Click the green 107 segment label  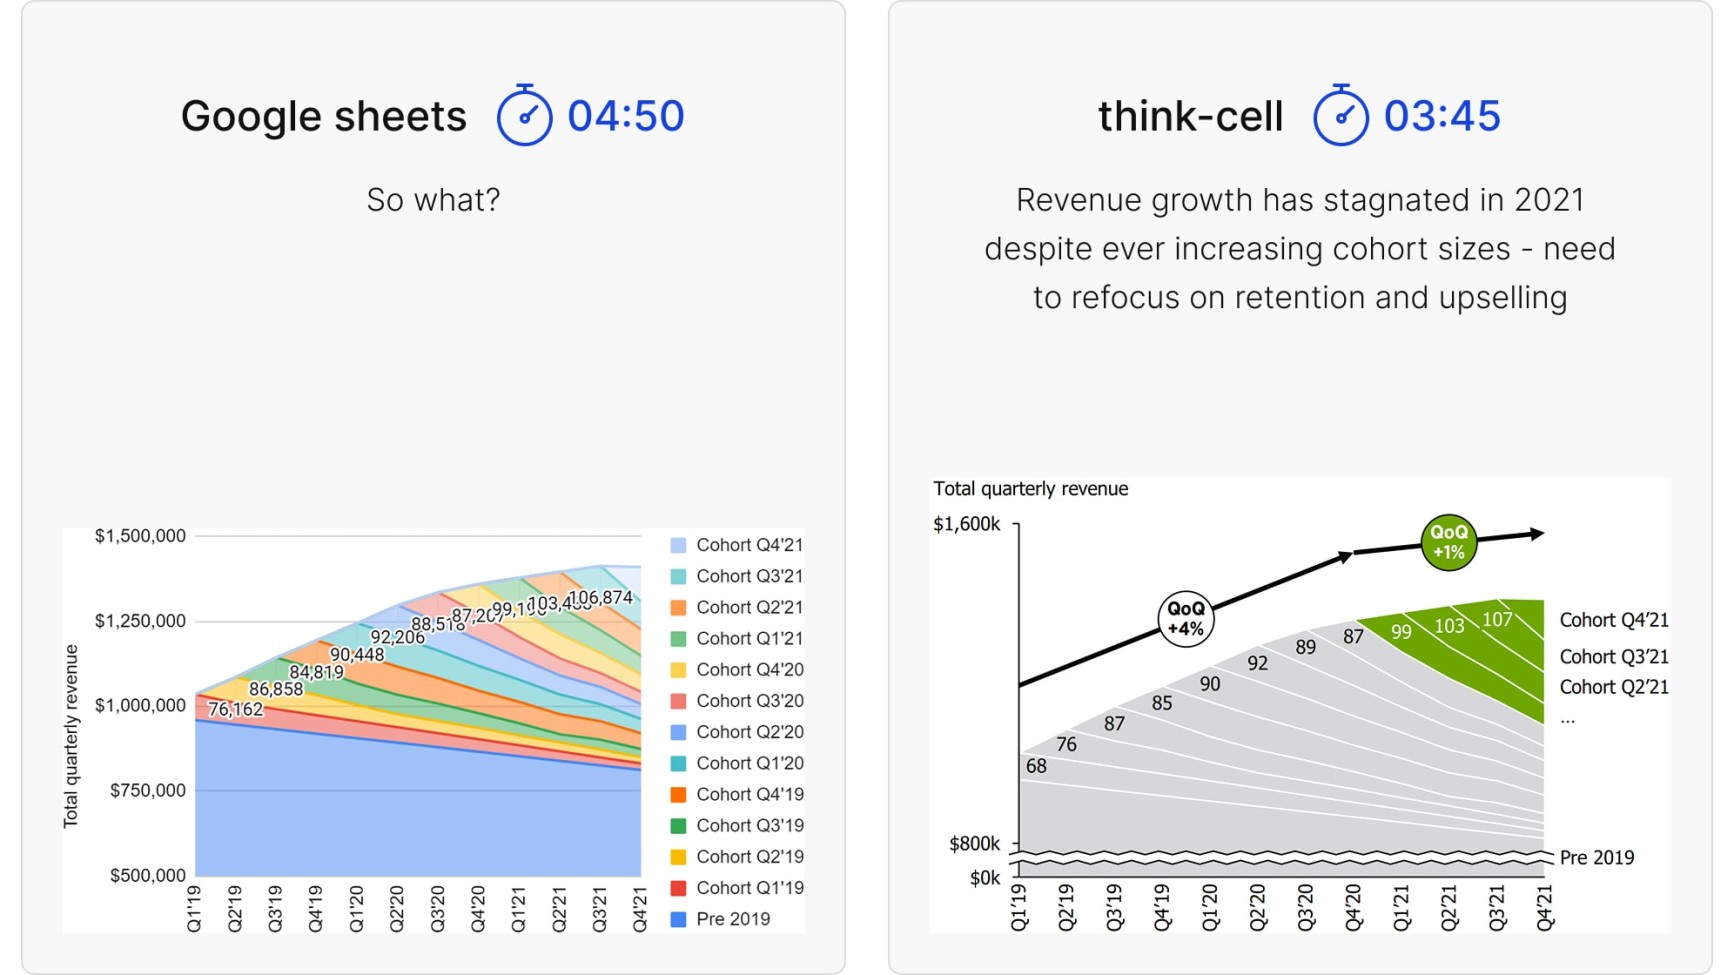[x=1497, y=620]
